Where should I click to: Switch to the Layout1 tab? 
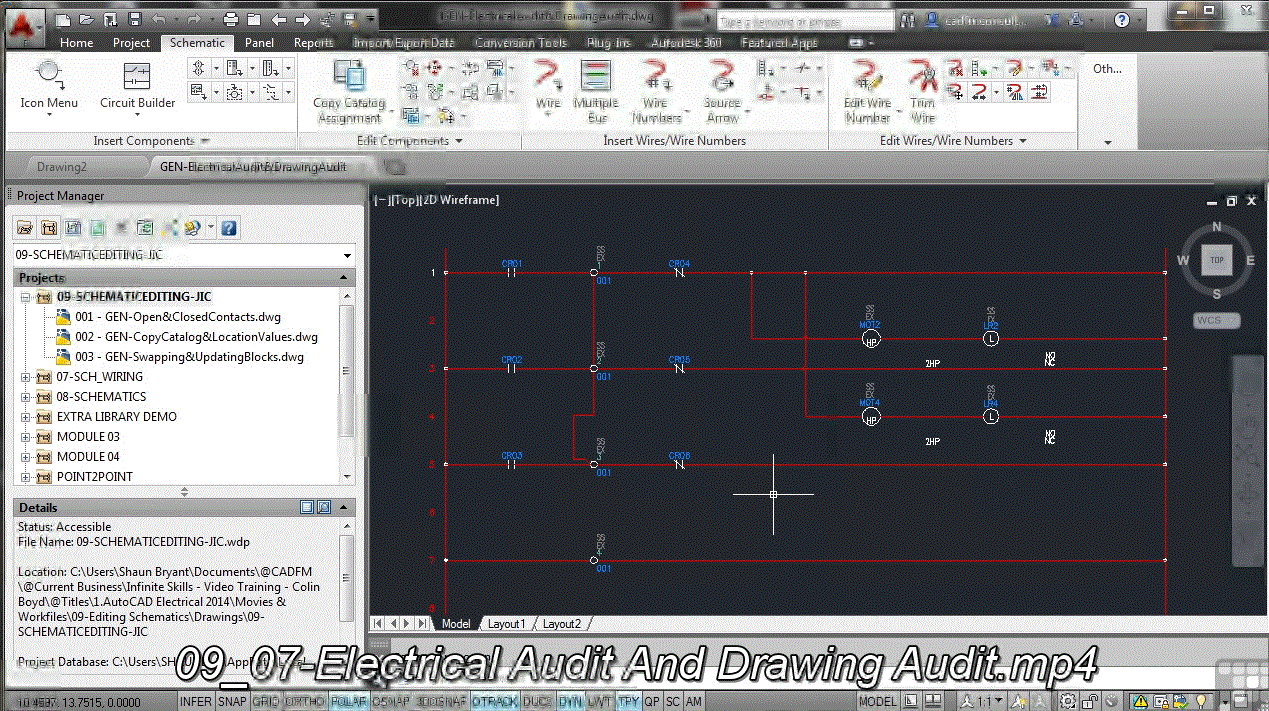click(x=506, y=624)
